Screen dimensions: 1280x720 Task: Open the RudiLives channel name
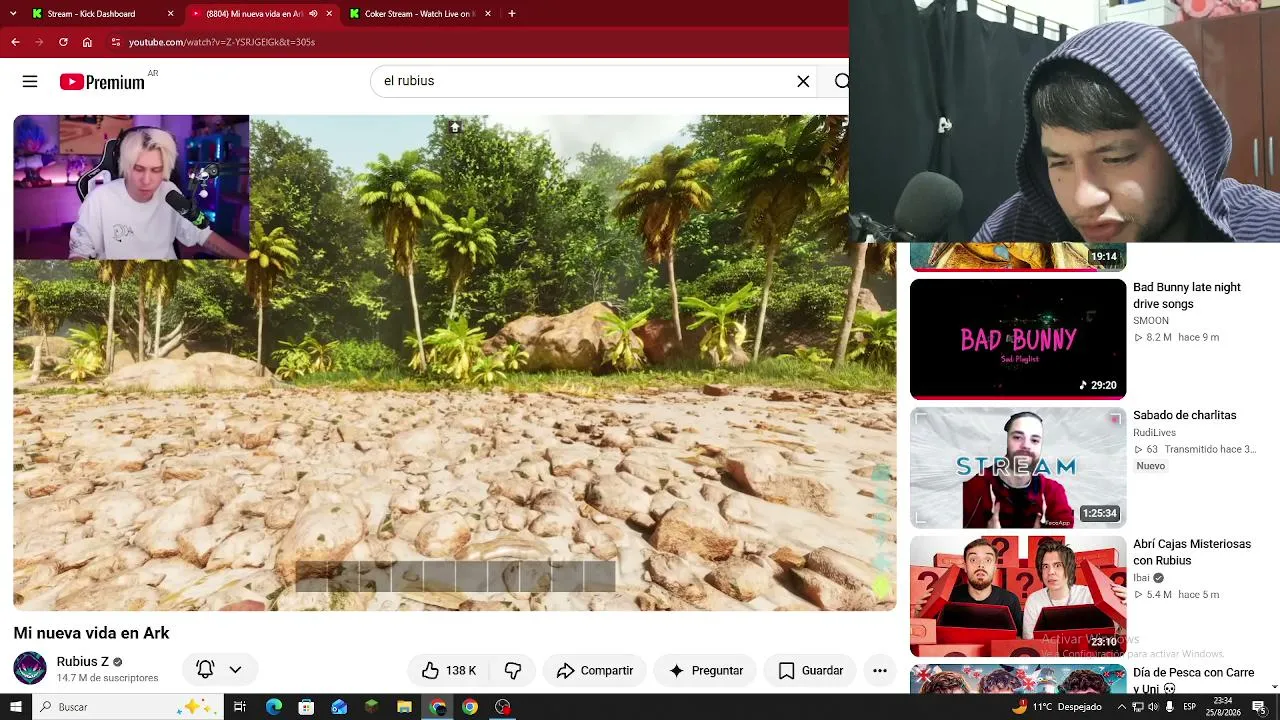click(1154, 433)
